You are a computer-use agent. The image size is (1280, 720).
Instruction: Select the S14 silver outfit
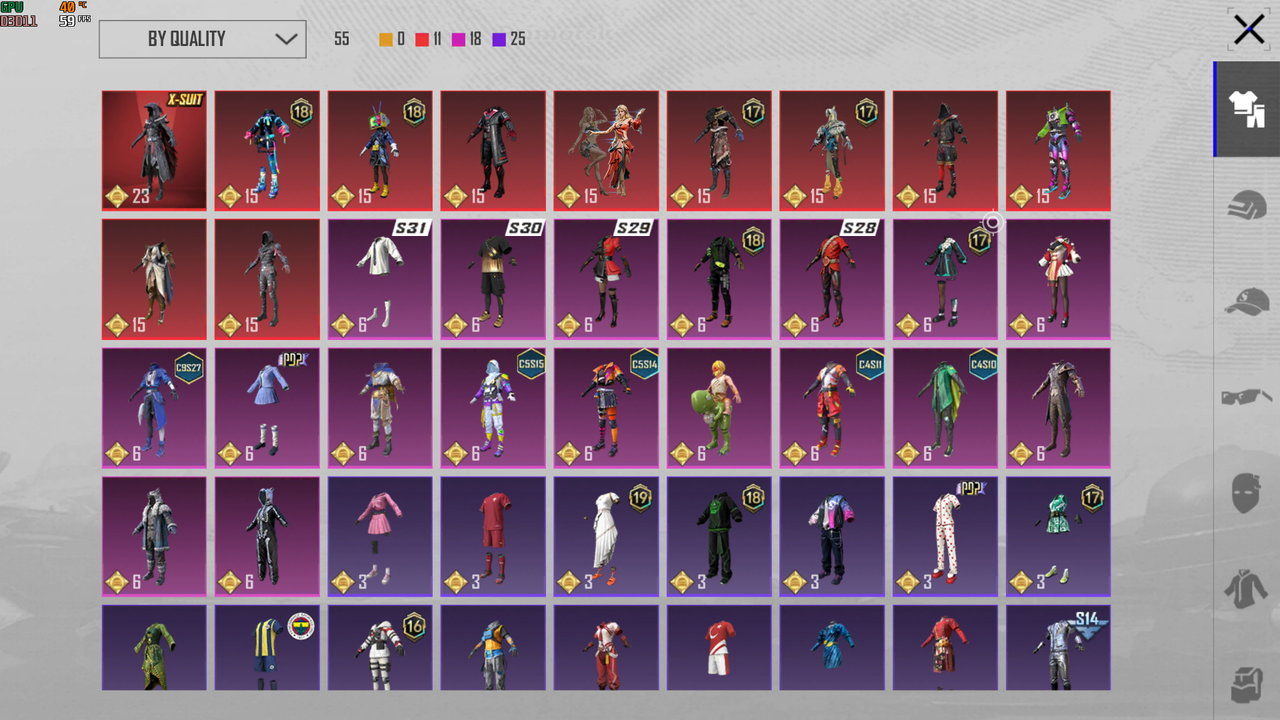[x=1058, y=647]
